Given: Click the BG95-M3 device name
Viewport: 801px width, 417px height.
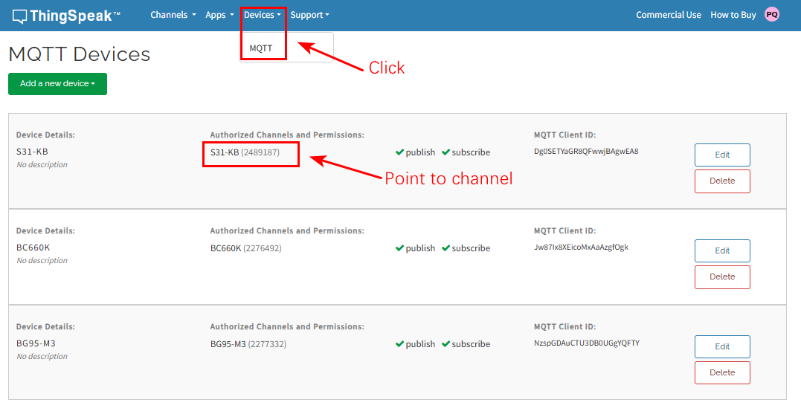Looking at the screenshot, I should (x=36, y=343).
